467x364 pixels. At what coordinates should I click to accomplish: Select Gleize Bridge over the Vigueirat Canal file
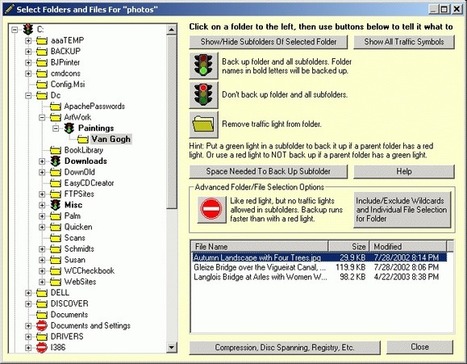pyautogui.click(x=319, y=267)
